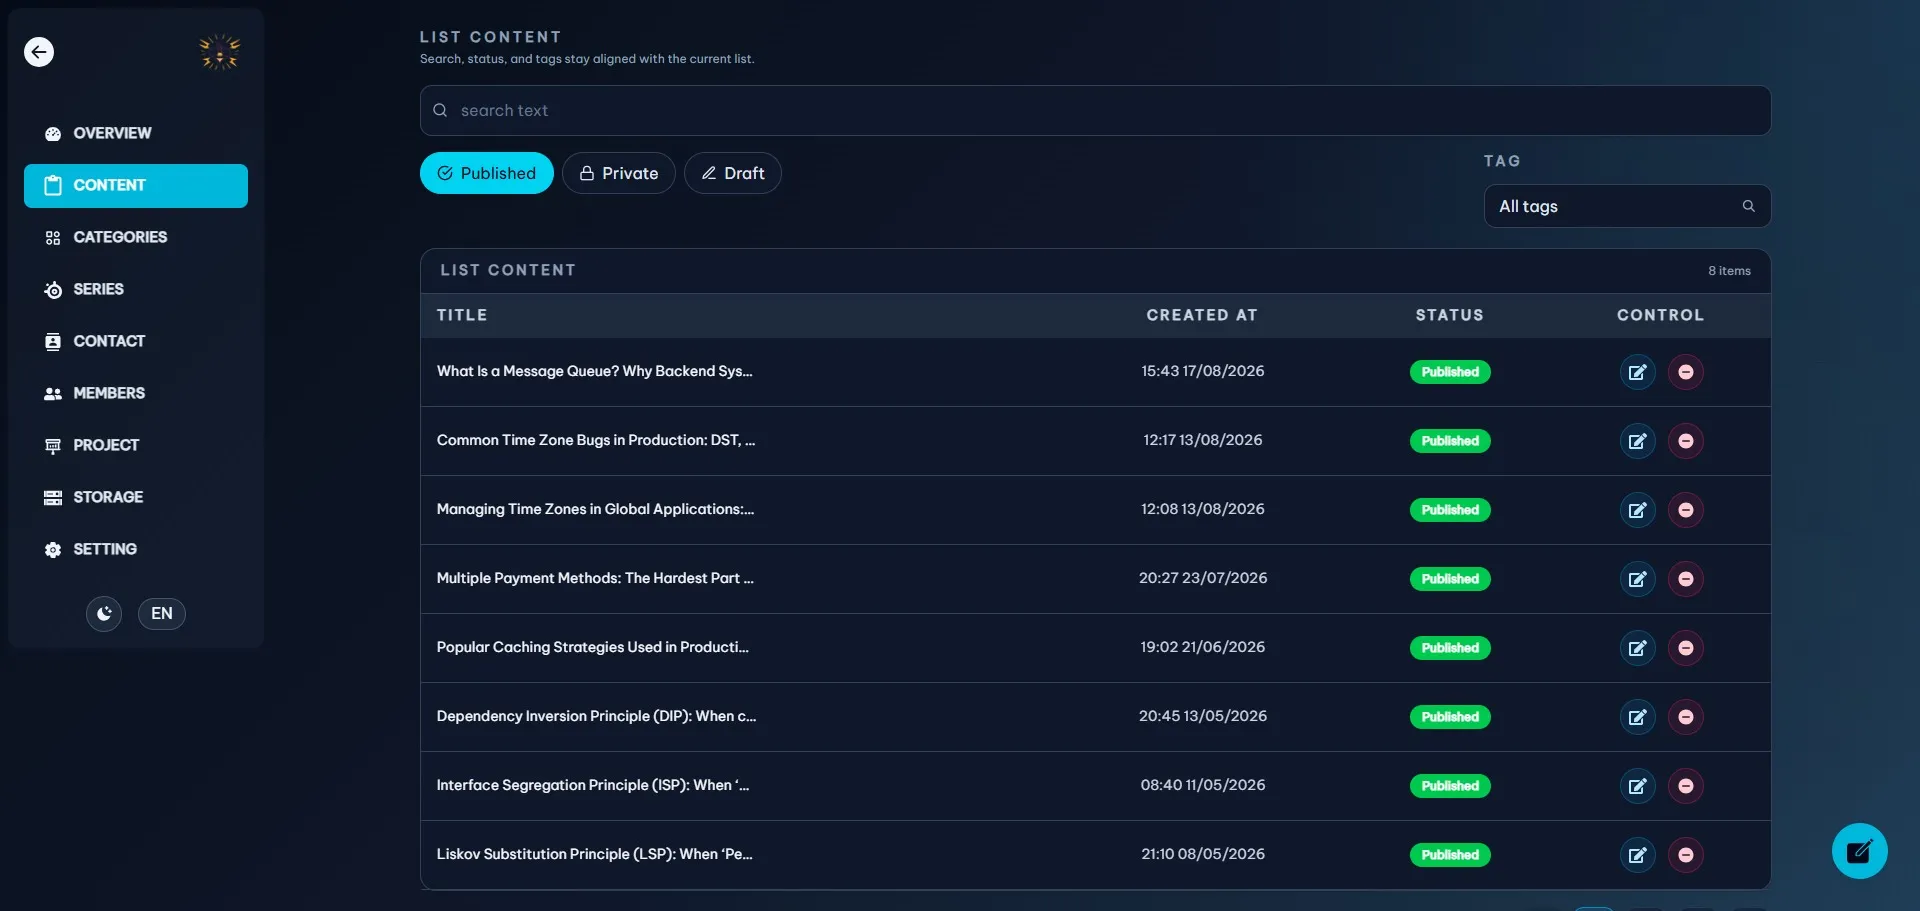The width and height of the screenshot is (1920, 911).
Task: Edit 'Dependency Inversion Principle' post
Action: [1638, 718]
